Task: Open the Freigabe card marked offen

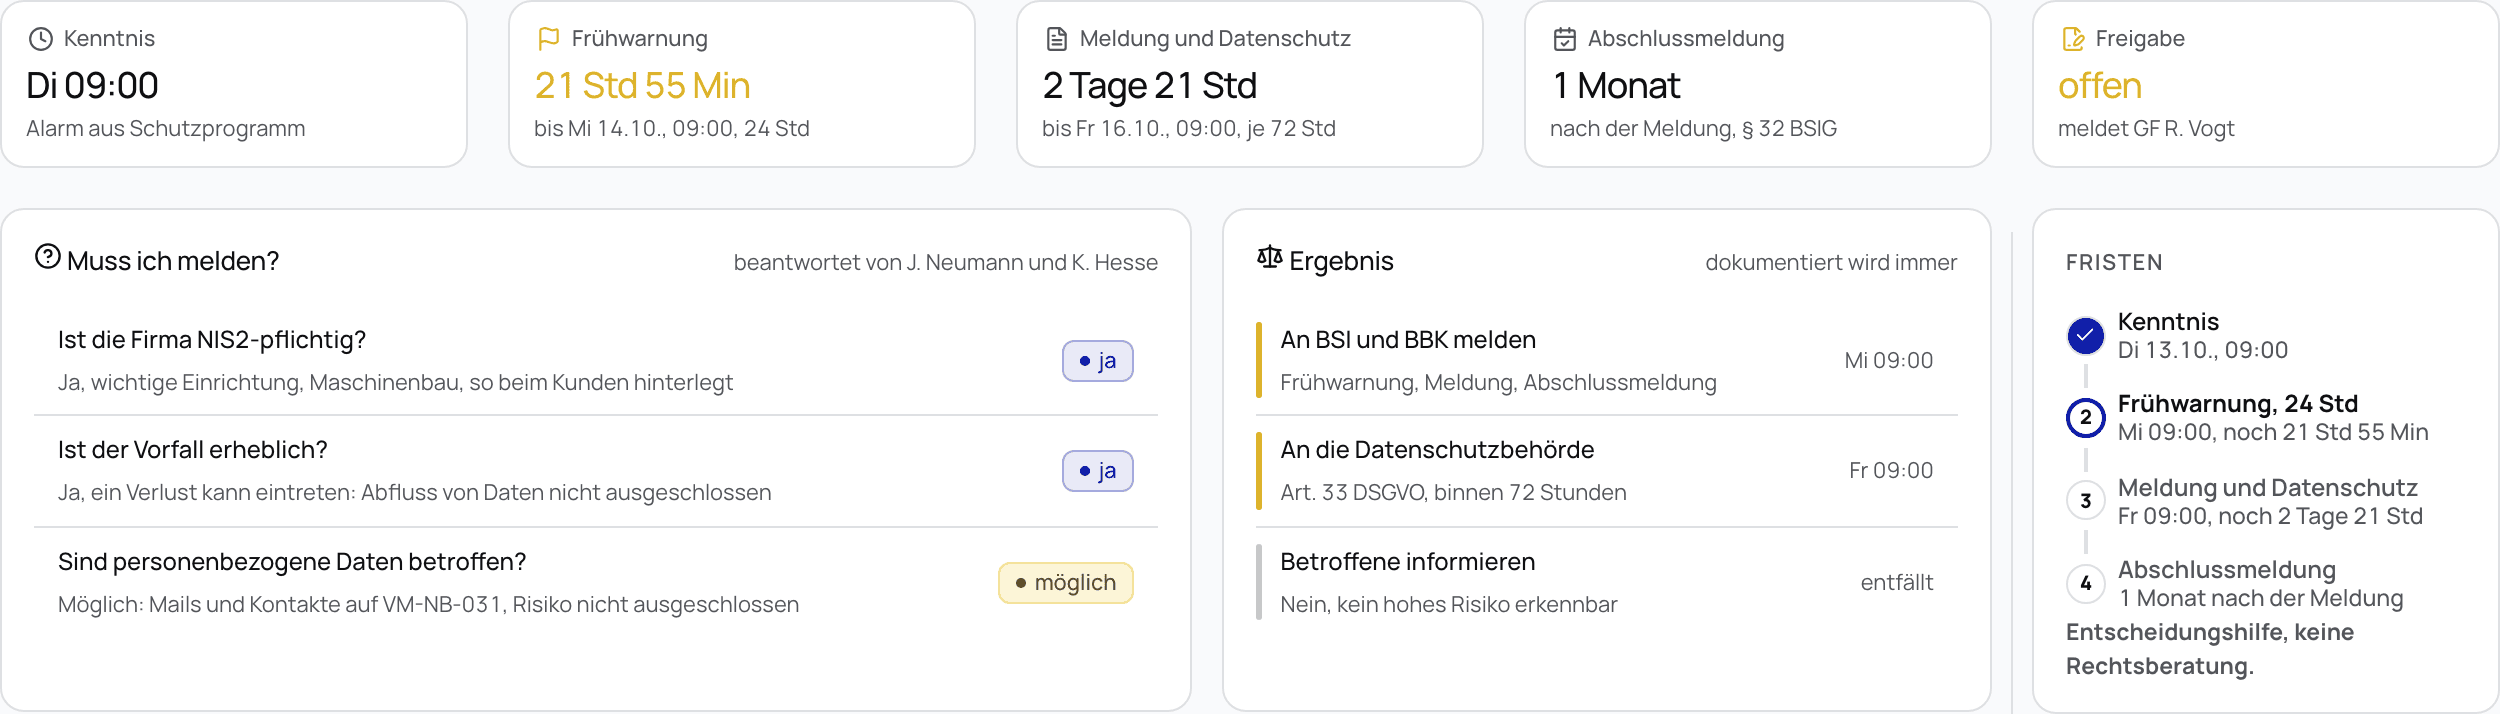Action: pos(2266,84)
